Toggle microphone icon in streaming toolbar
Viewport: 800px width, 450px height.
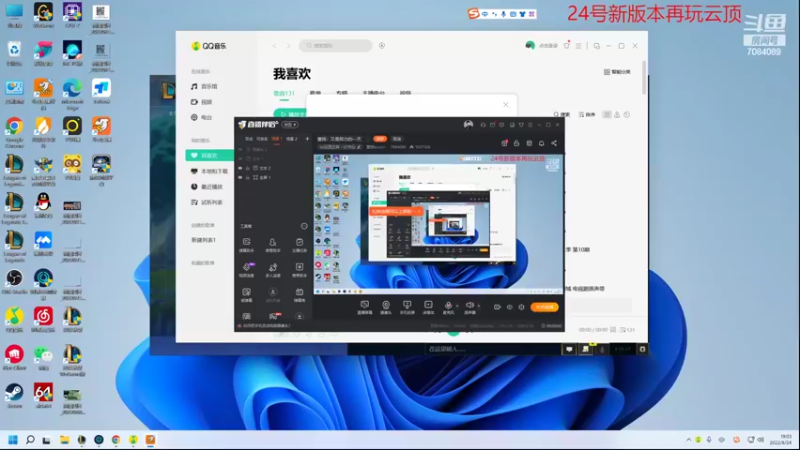(x=448, y=306)
